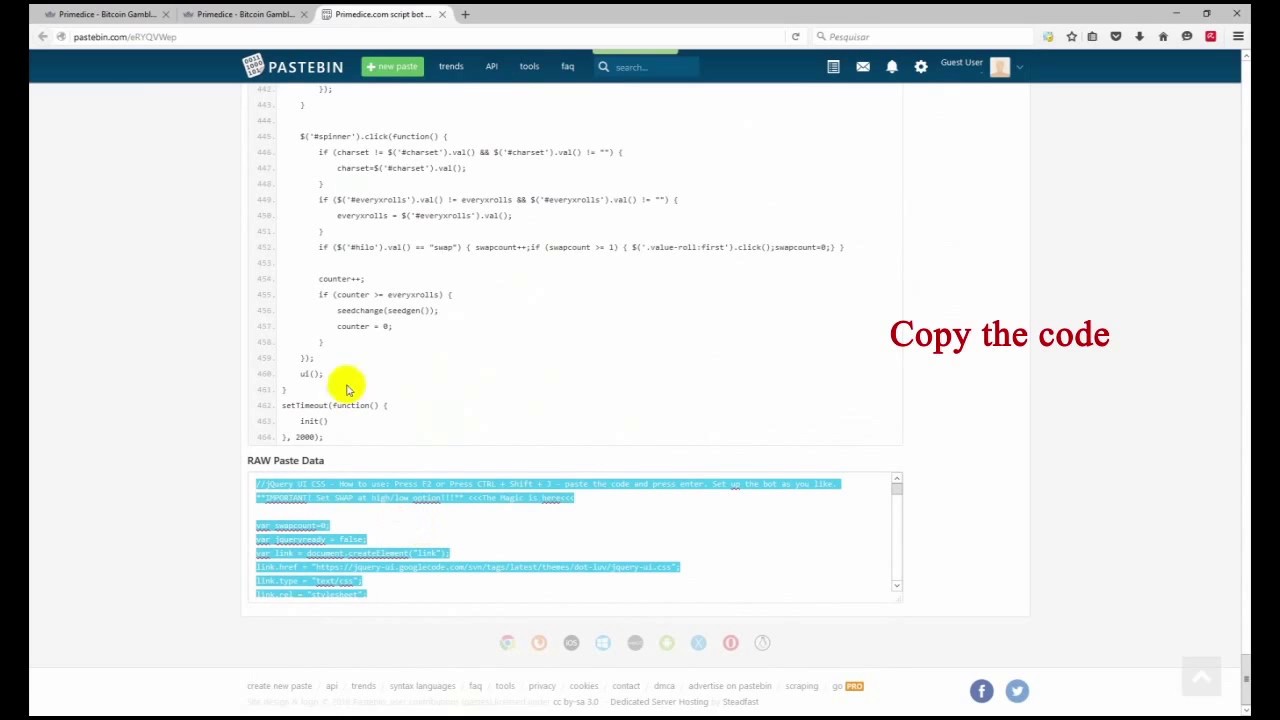Click the code line 'counter++;'
The width and height of the screenshot is (1280, 720).
[341, 279]
